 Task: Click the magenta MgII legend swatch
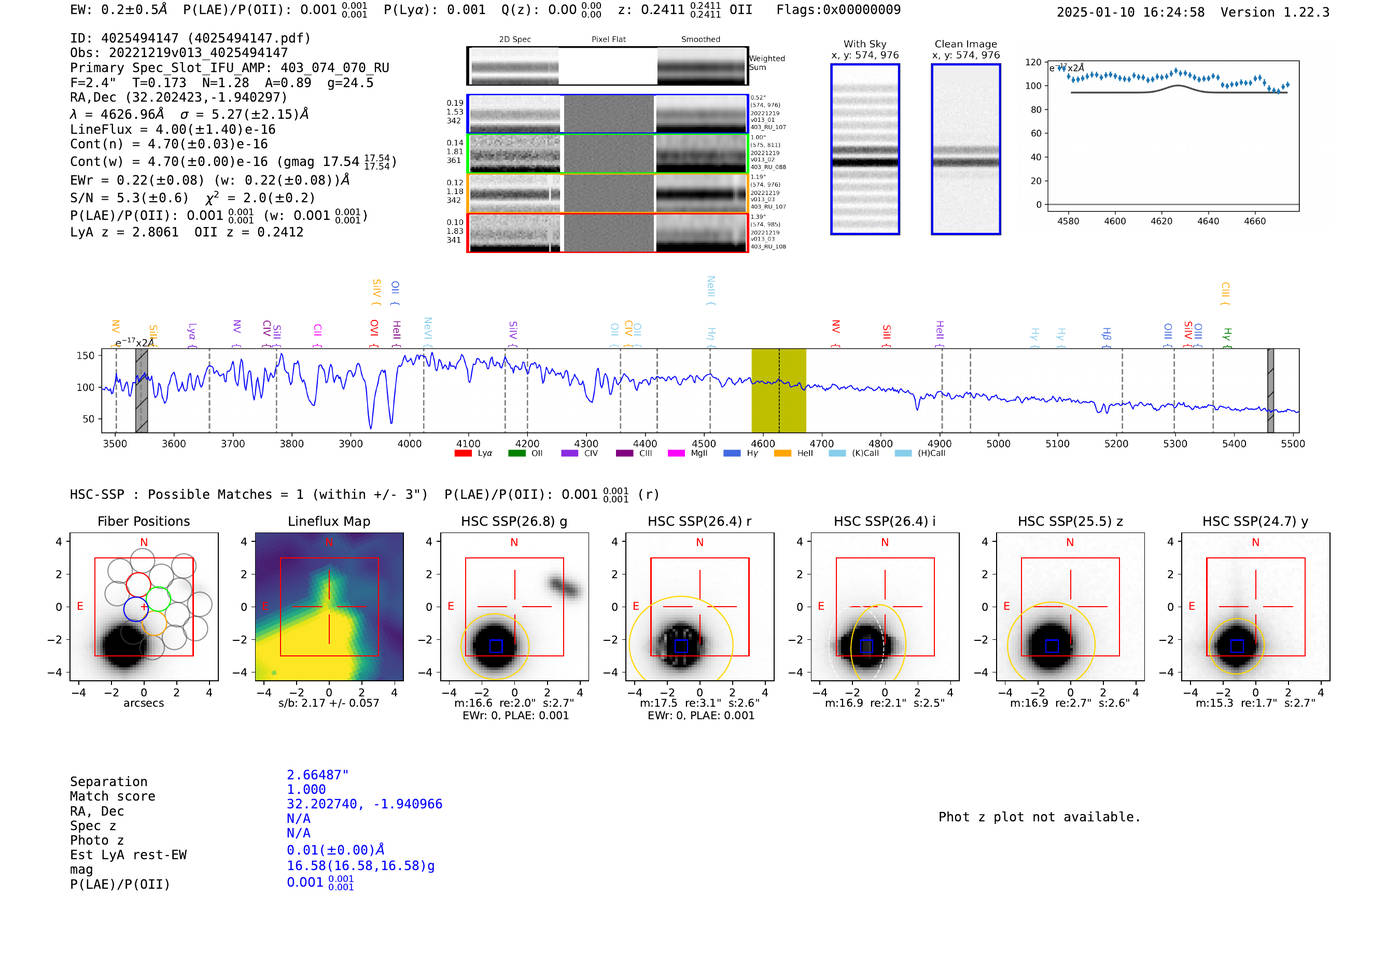(676, 454)
